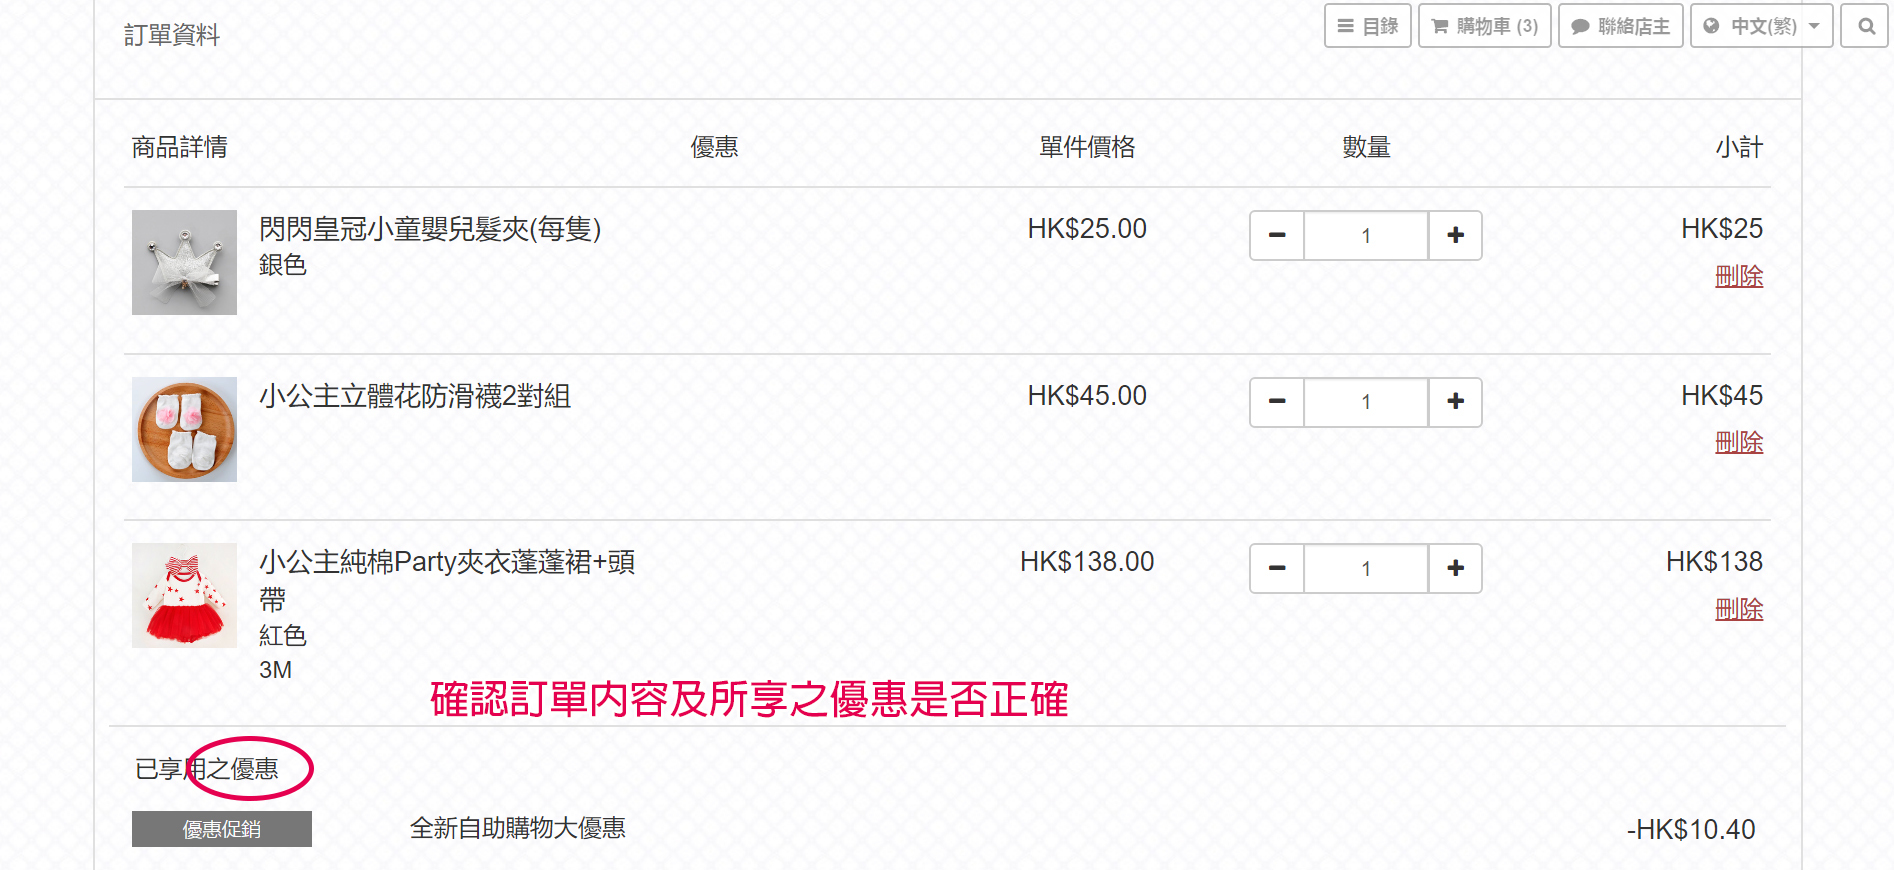This screenshot has width=1894, height=870.
Task: Increase quantity of the anti-slip socks
Action: 1455,402
